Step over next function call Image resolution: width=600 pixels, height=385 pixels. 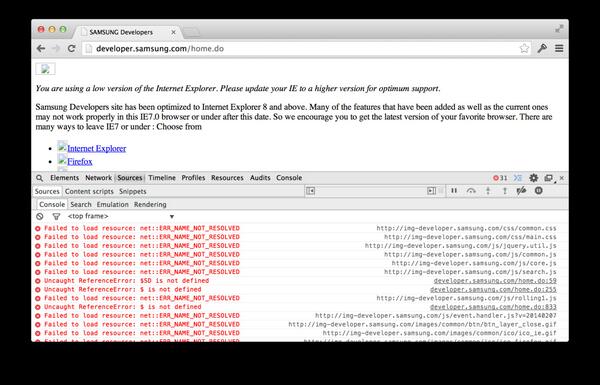(x=471, y=191)
